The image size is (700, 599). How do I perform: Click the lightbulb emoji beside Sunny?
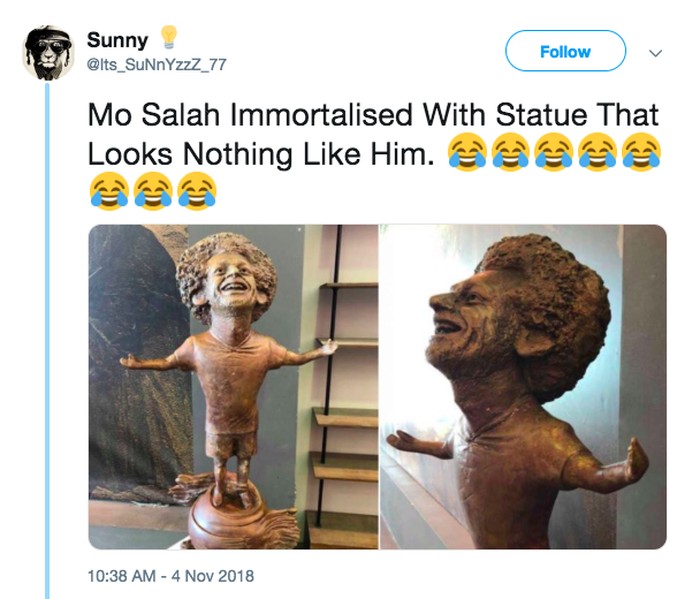tap(168, 39)
